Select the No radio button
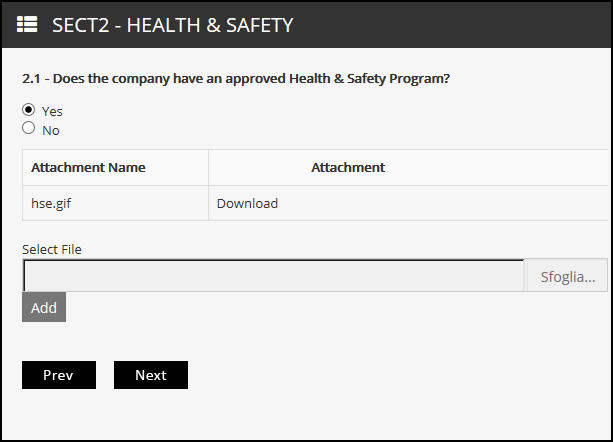The width and height of the screenshot is (613, 442). [x=29, y=128]
